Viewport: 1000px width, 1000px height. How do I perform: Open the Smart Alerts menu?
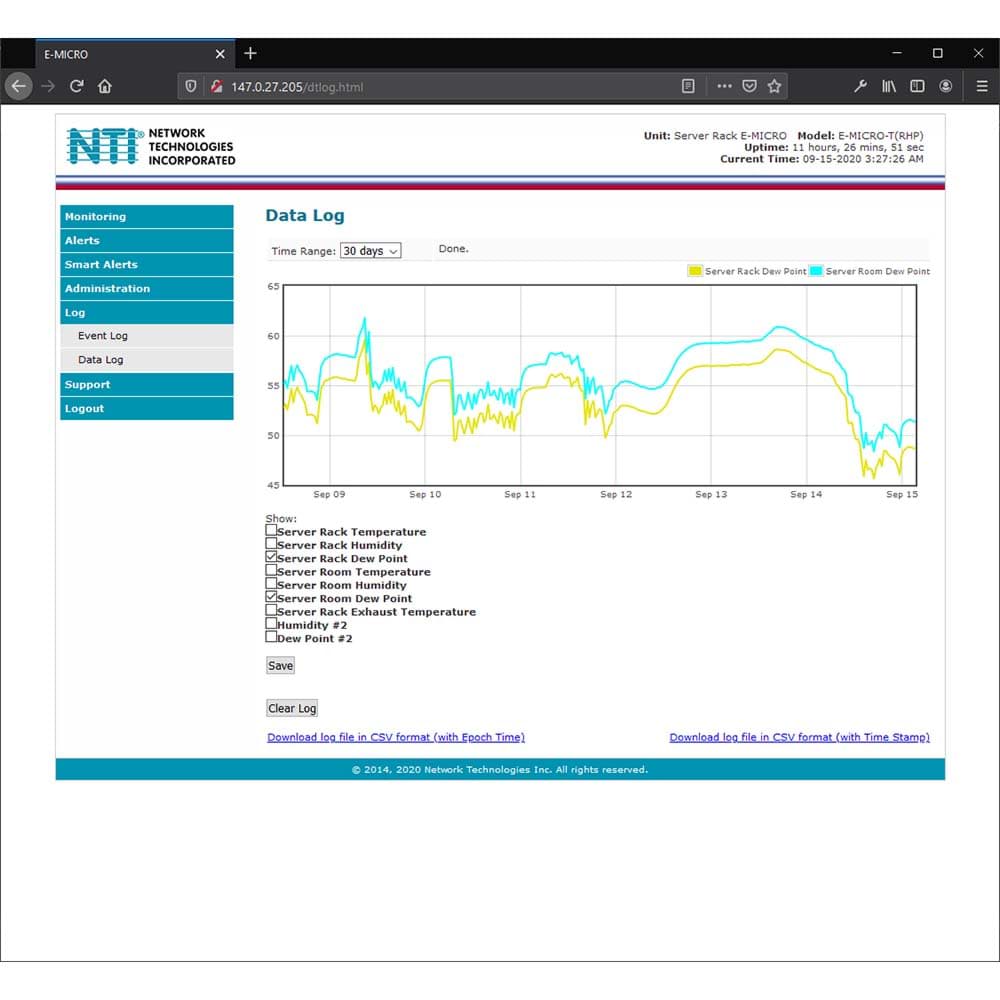click(x=147, y=265)
